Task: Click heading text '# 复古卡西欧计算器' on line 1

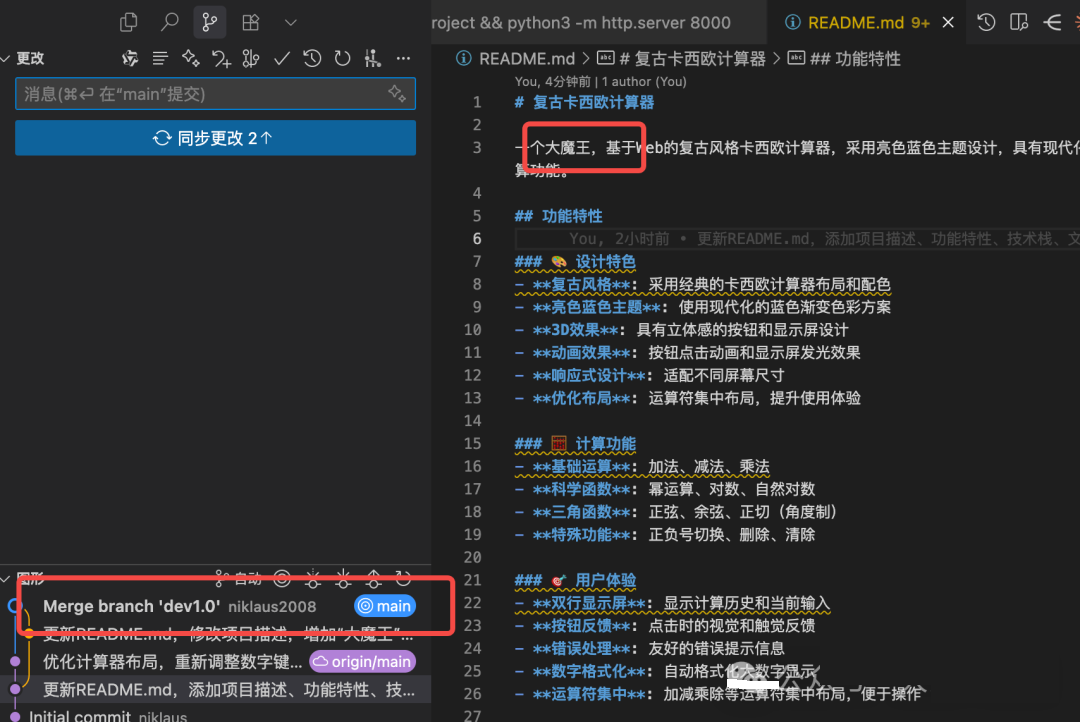Action: pyautogui.click(x=584, y=103)
